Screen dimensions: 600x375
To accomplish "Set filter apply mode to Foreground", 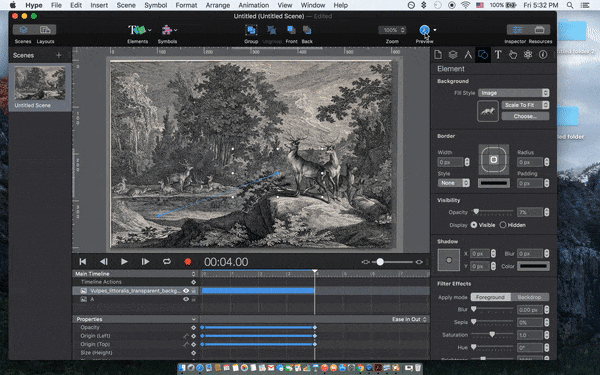I will pos(490,297).
